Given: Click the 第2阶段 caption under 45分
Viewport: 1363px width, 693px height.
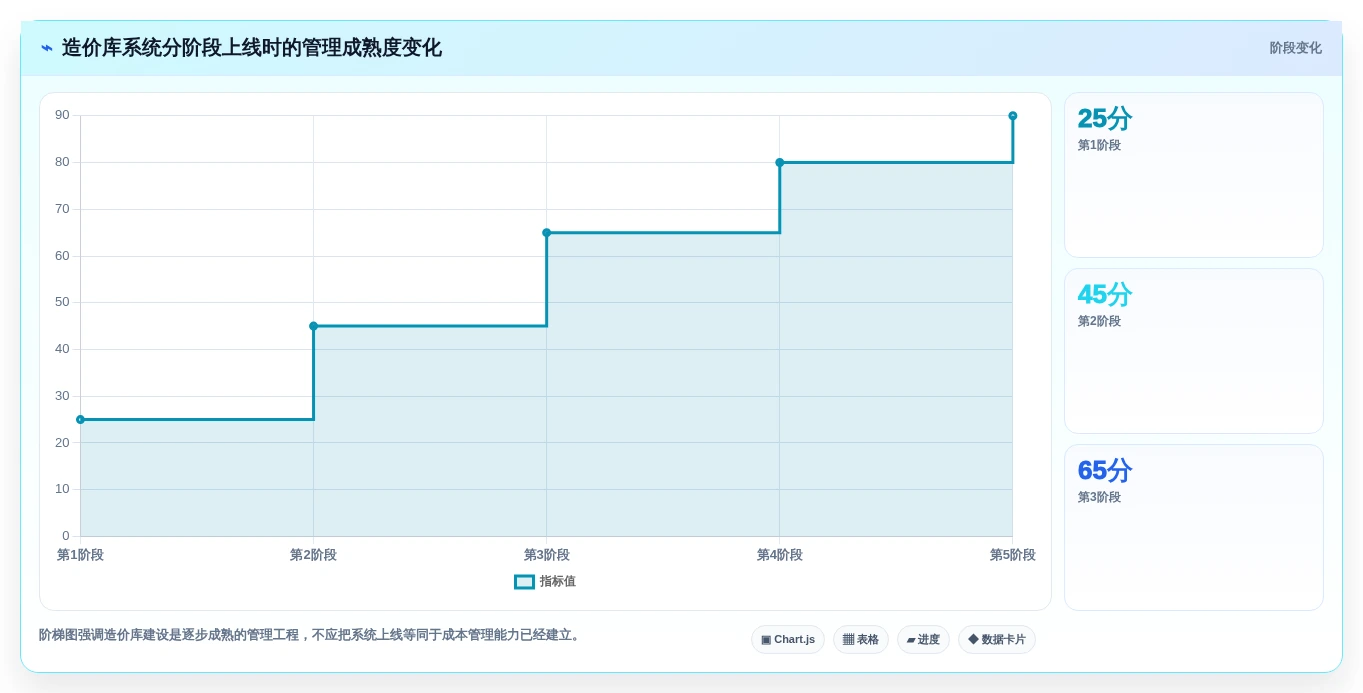Looking at the screenshot, I should 1099,321.
